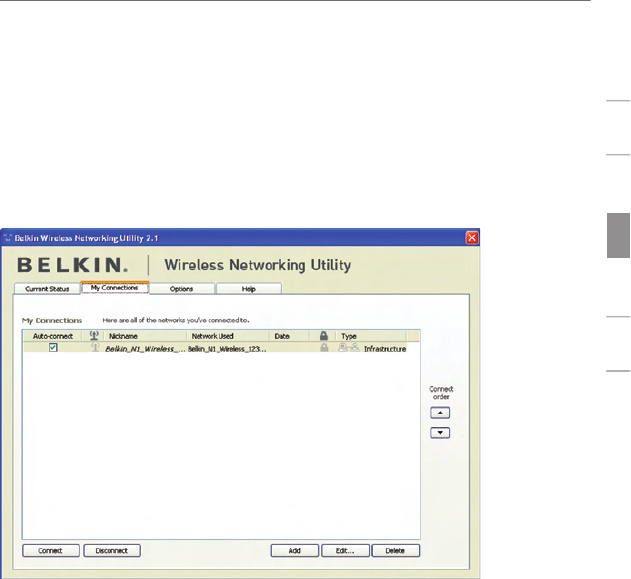This screenshot has height=579, width=631.
Task: Click the infrastructure network type icon
Action: (x=349, y=348)
